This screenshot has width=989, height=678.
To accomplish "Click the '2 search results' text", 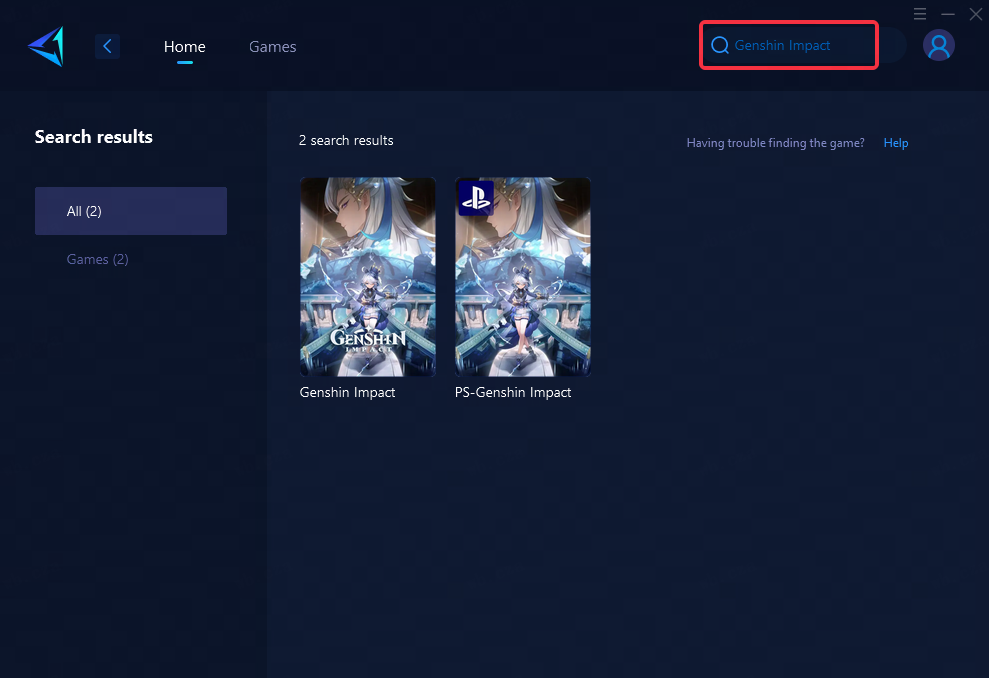I will pos(346,141).
